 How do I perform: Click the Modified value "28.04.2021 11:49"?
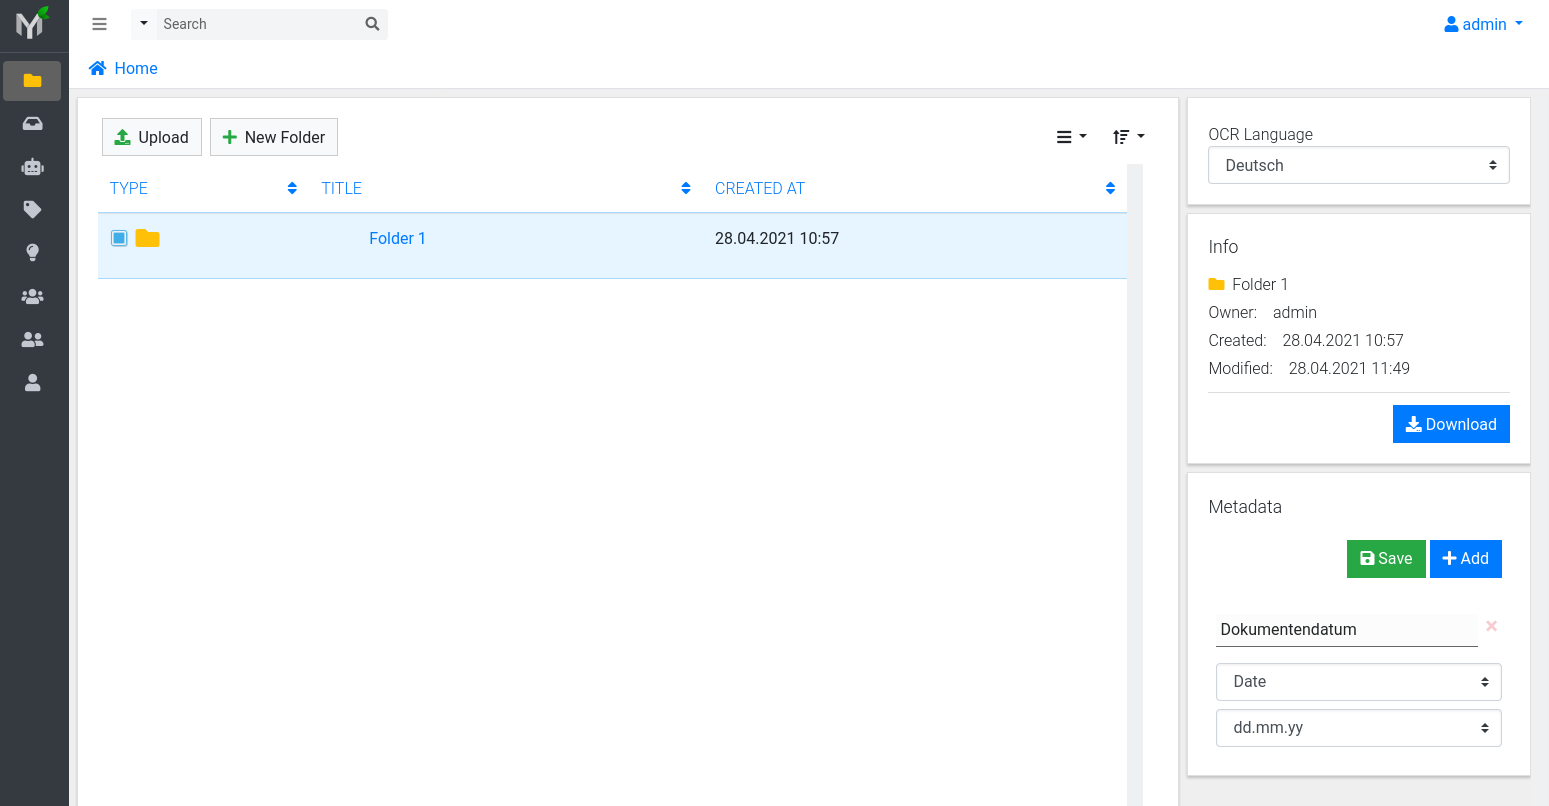[1349, 368]
